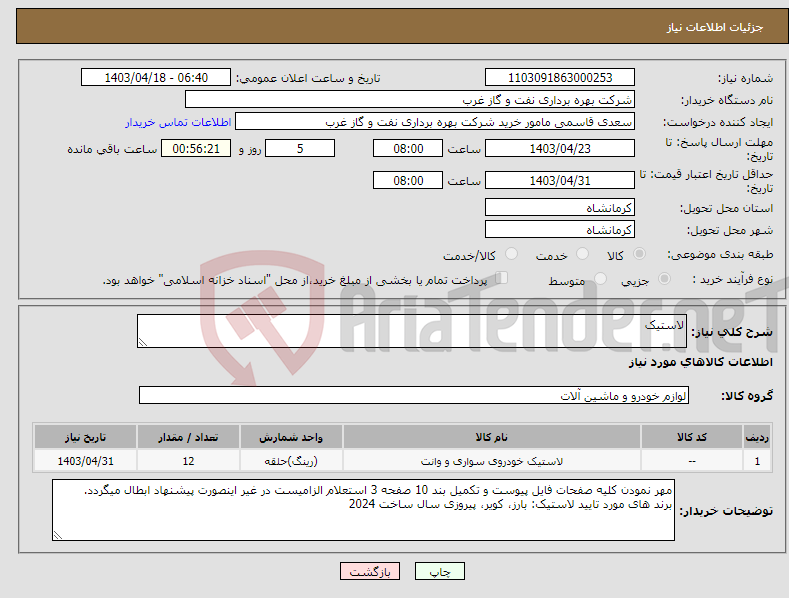The width and height of the screenshot is (789, 598).
Task: Click the کد کالا column header
Action: point(692,437)
